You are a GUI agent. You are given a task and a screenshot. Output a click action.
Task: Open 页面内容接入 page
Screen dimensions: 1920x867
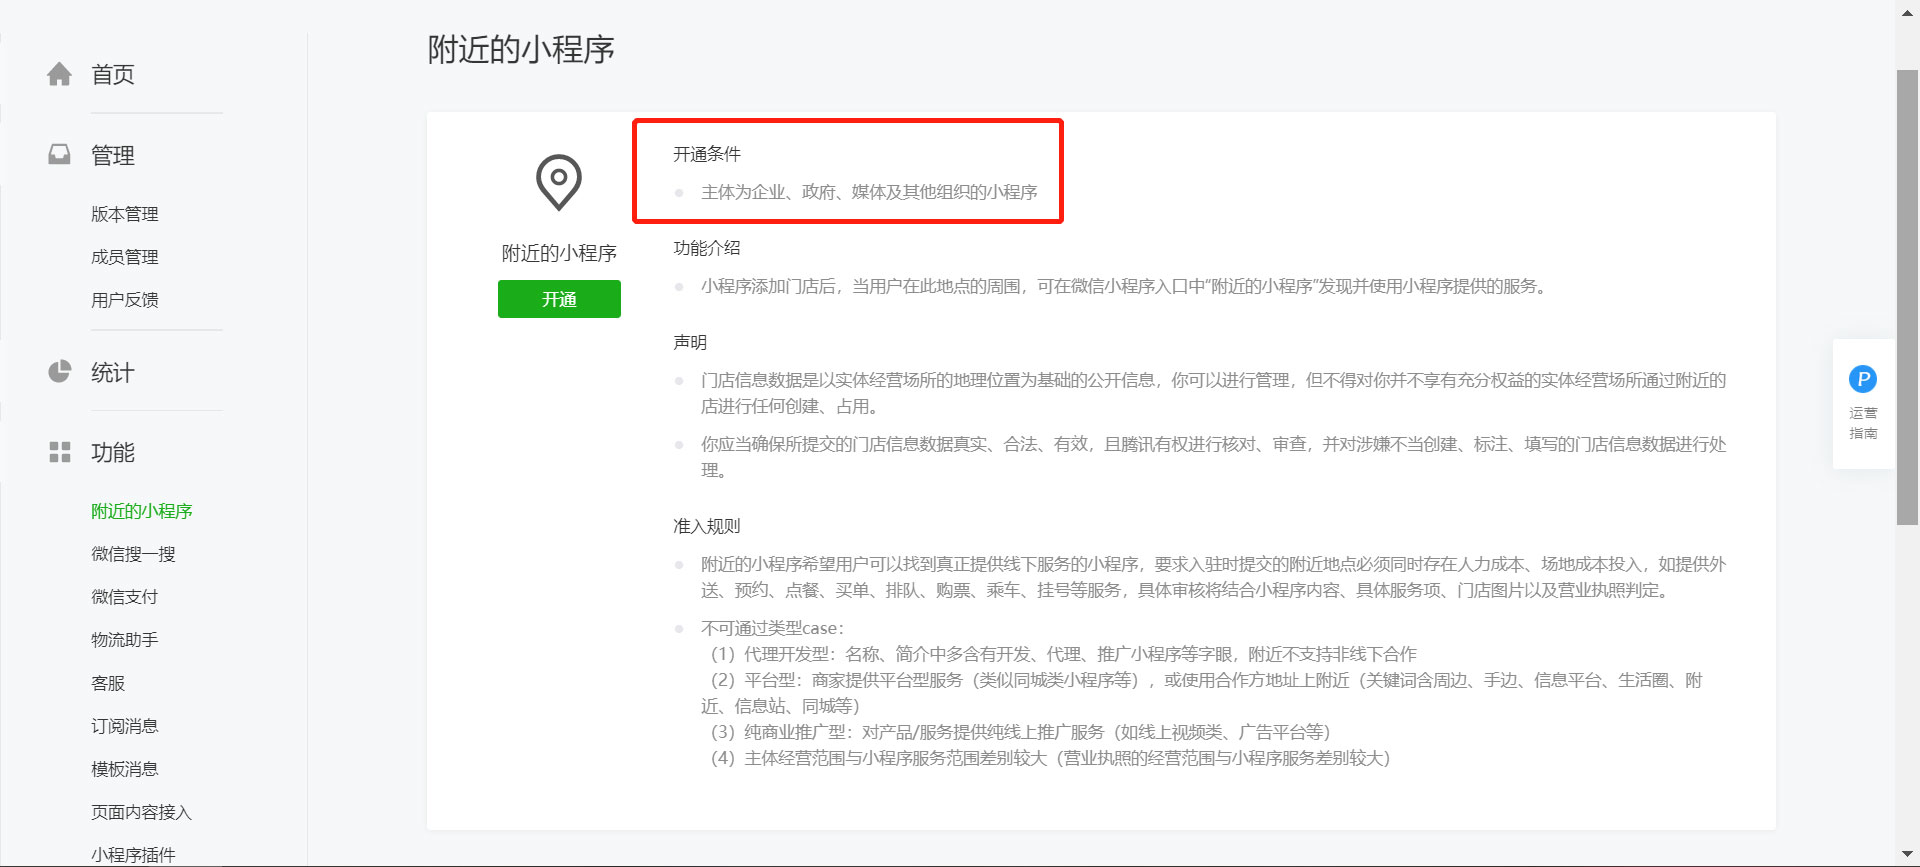141,812
